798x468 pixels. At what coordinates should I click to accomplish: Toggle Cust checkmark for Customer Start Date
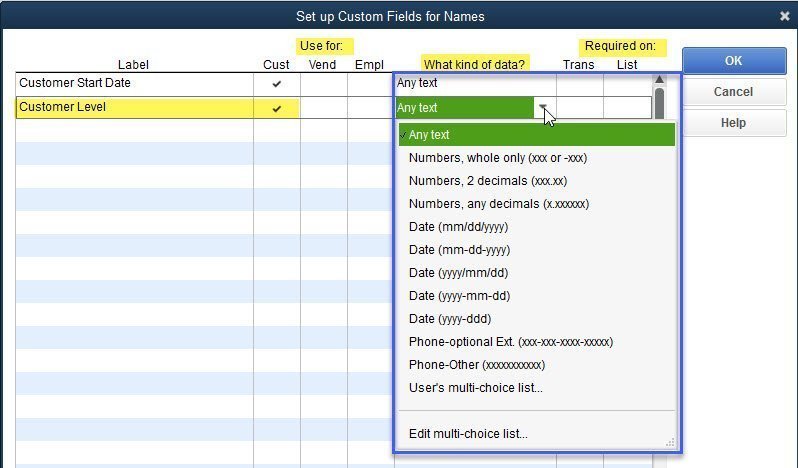[276, 84]
